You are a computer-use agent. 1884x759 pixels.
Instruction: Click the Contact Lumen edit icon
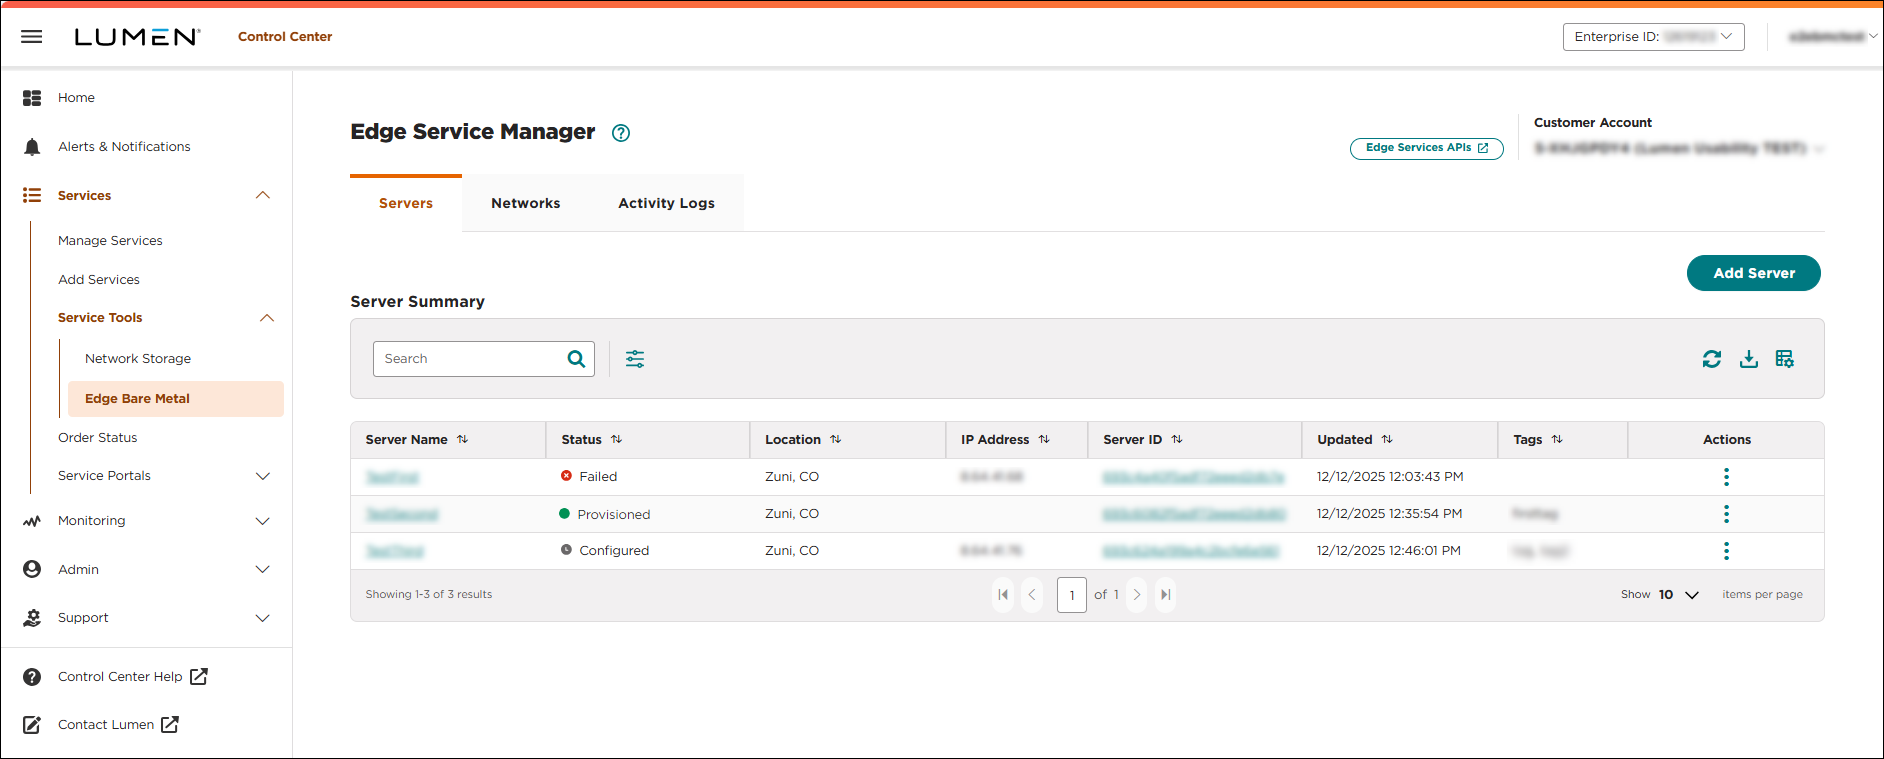(32, 725)
